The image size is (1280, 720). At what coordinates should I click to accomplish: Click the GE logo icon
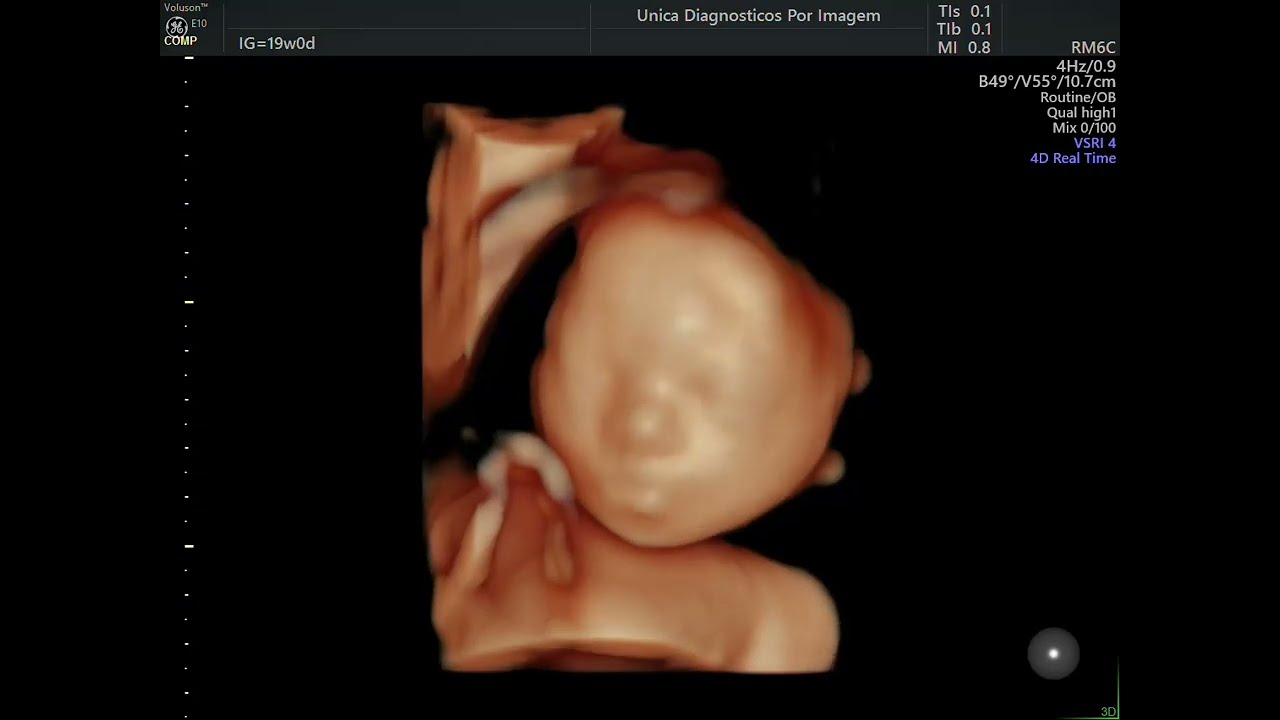tap(176, 26)
